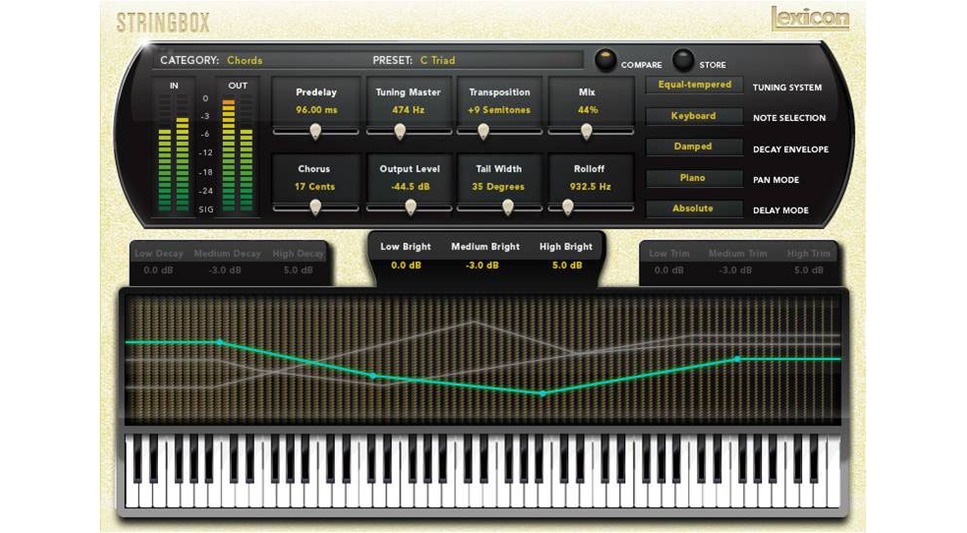This screenshot has width=967, height=533.
Task: Click the first green curve node on left
Action: 220,342
